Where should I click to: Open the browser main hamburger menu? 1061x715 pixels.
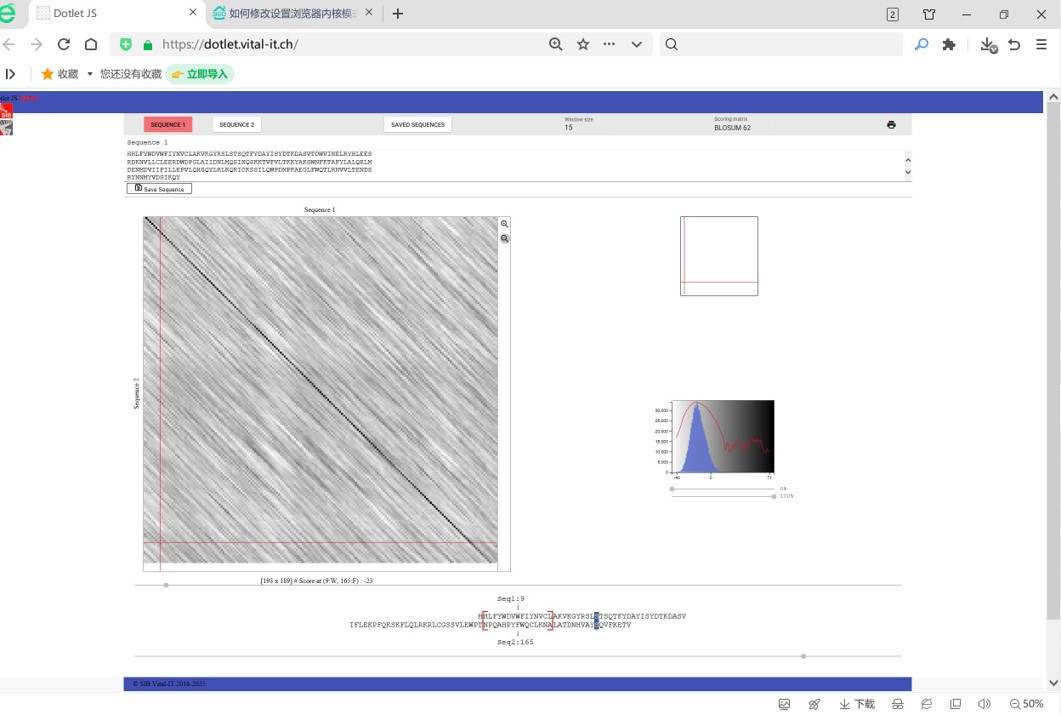pos(1041,45)
